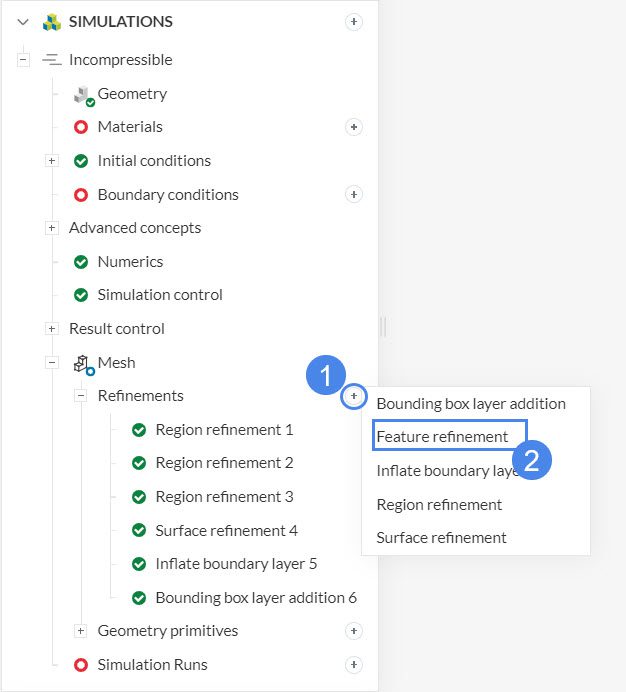Click the Geometry cube icon
This screenshot has height=692, width=626.
point(83,94)
